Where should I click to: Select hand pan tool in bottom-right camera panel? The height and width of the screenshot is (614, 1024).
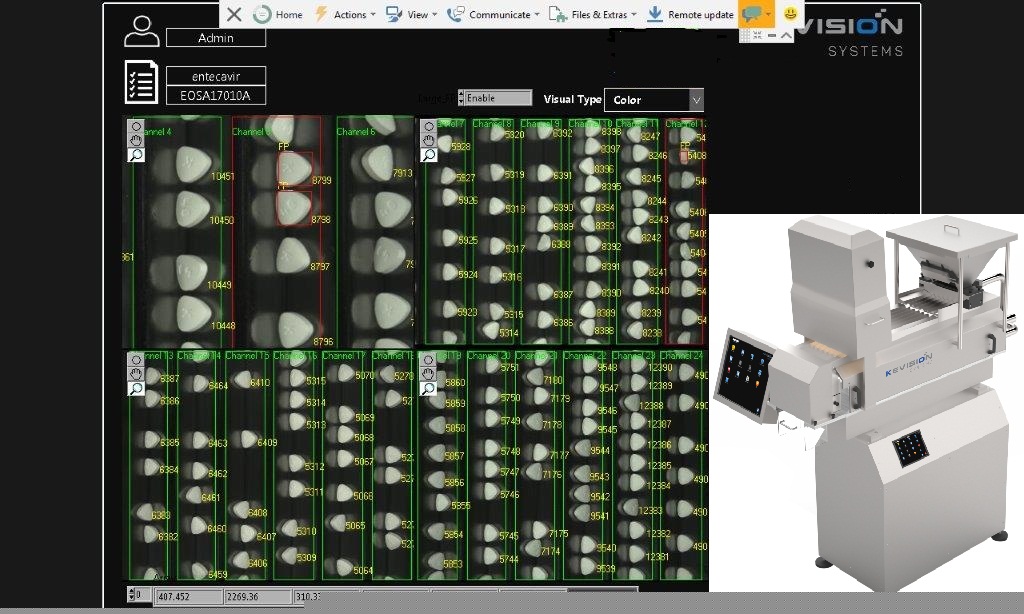428,374
